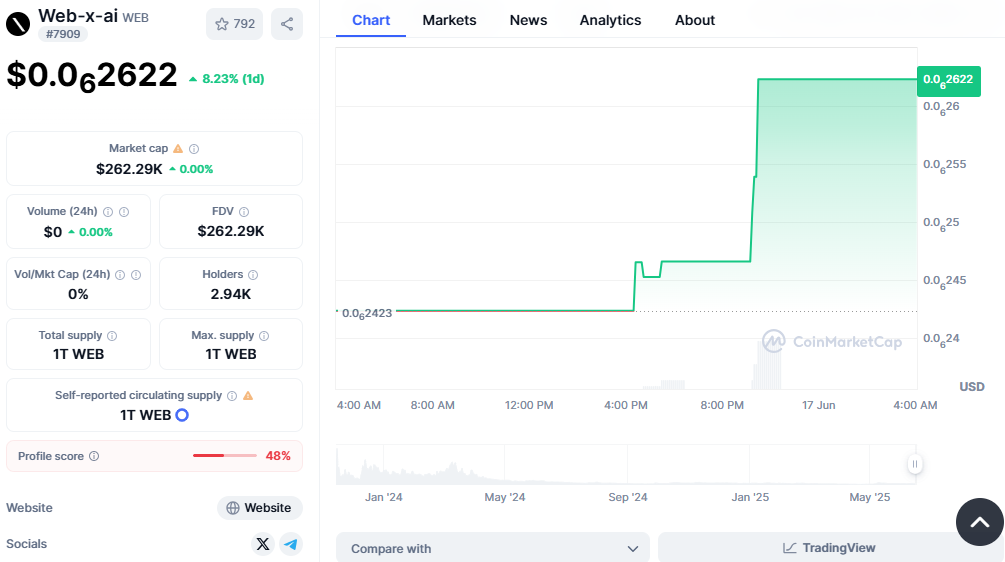The height and width of the screenshot is (562, 1005).
Task: Click the 8.23% (1d) price change
Action: pyautogui.click(x=227, y=79)
